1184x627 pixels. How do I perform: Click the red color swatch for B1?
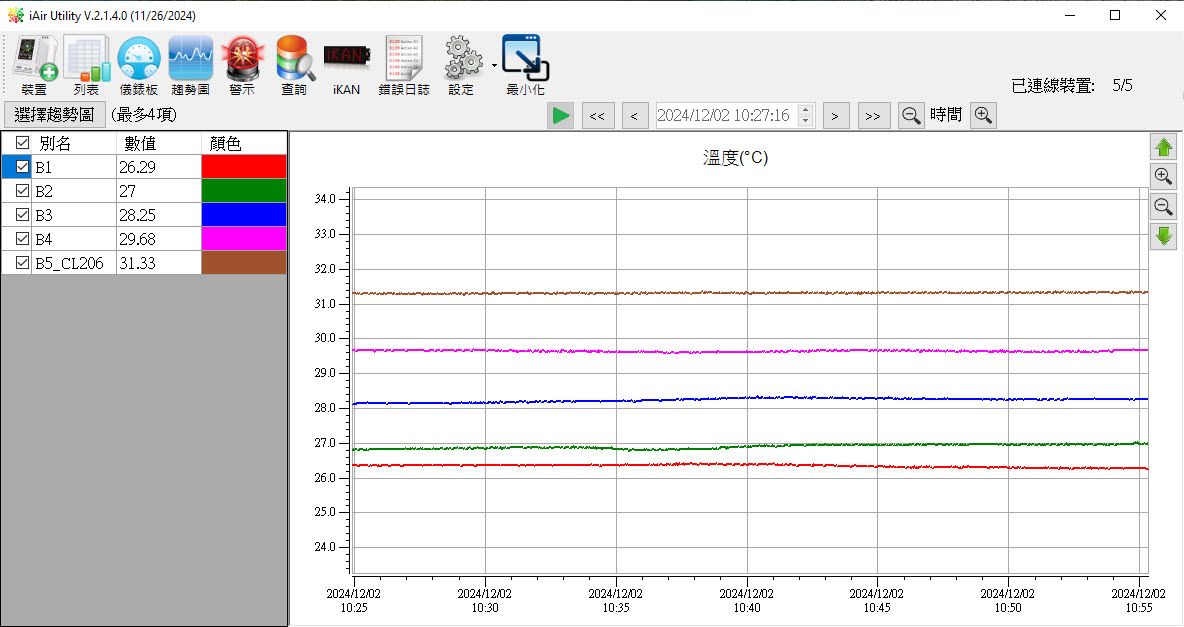click(x=244, y=167)
